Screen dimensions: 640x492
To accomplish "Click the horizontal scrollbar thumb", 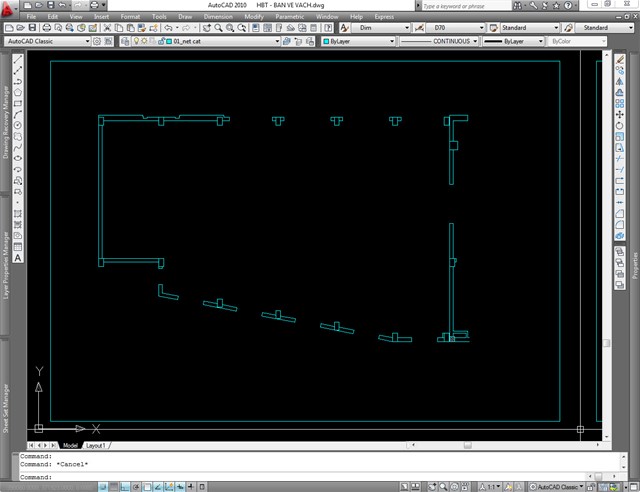I will pyautogui.click(x=467, y=445).
